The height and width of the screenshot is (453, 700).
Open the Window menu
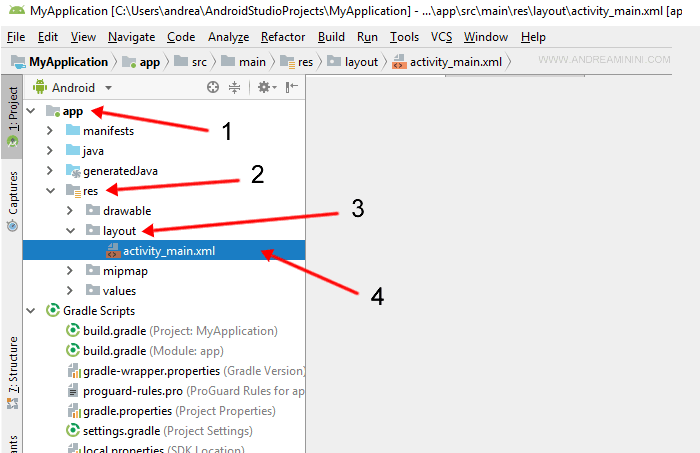[x=486, y=37]
